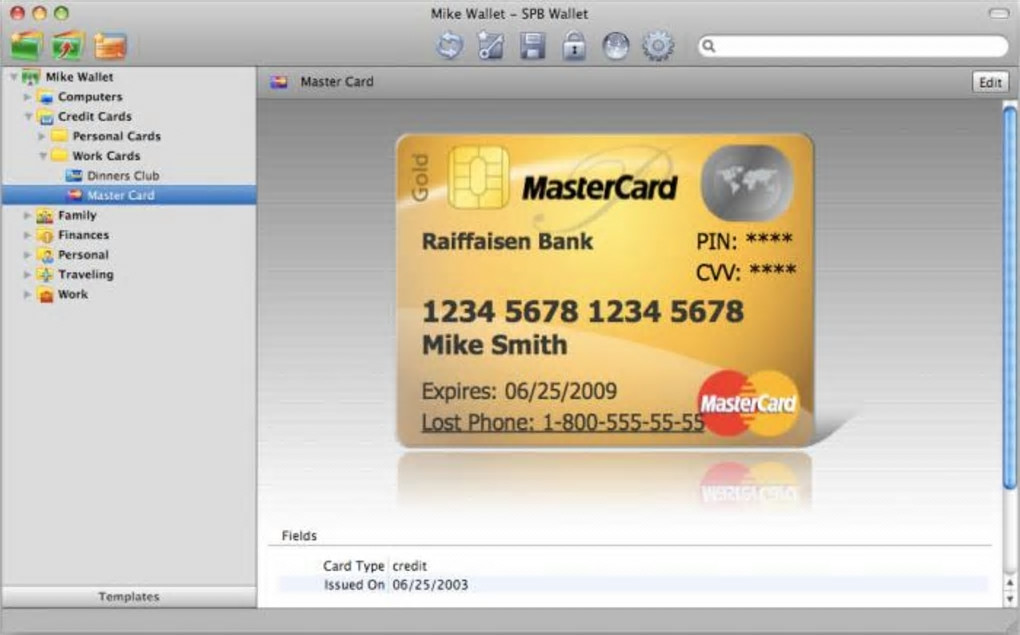The width and height of the screenshot is (1020, 635).
Task: Select the Traveling category label
Action: 85,275
